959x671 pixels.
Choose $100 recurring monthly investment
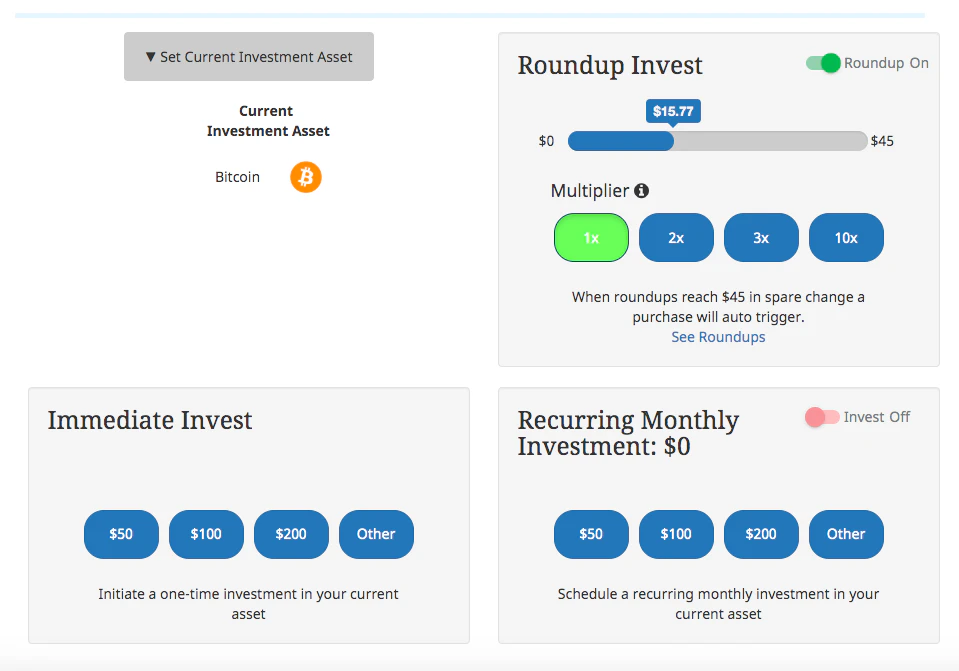click(676, 534)
